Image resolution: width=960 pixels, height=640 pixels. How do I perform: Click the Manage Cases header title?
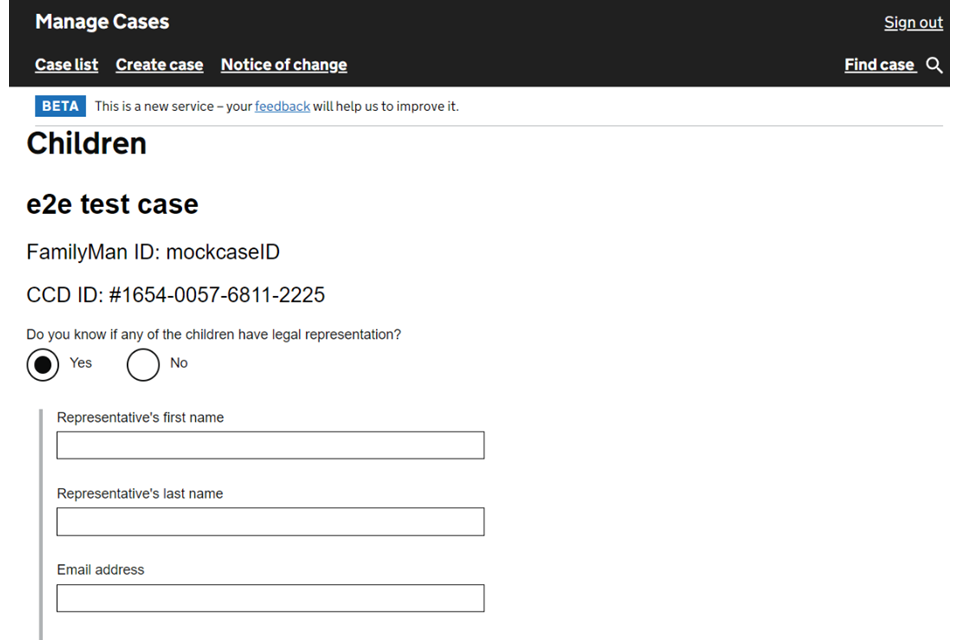[x=102, y=22]
